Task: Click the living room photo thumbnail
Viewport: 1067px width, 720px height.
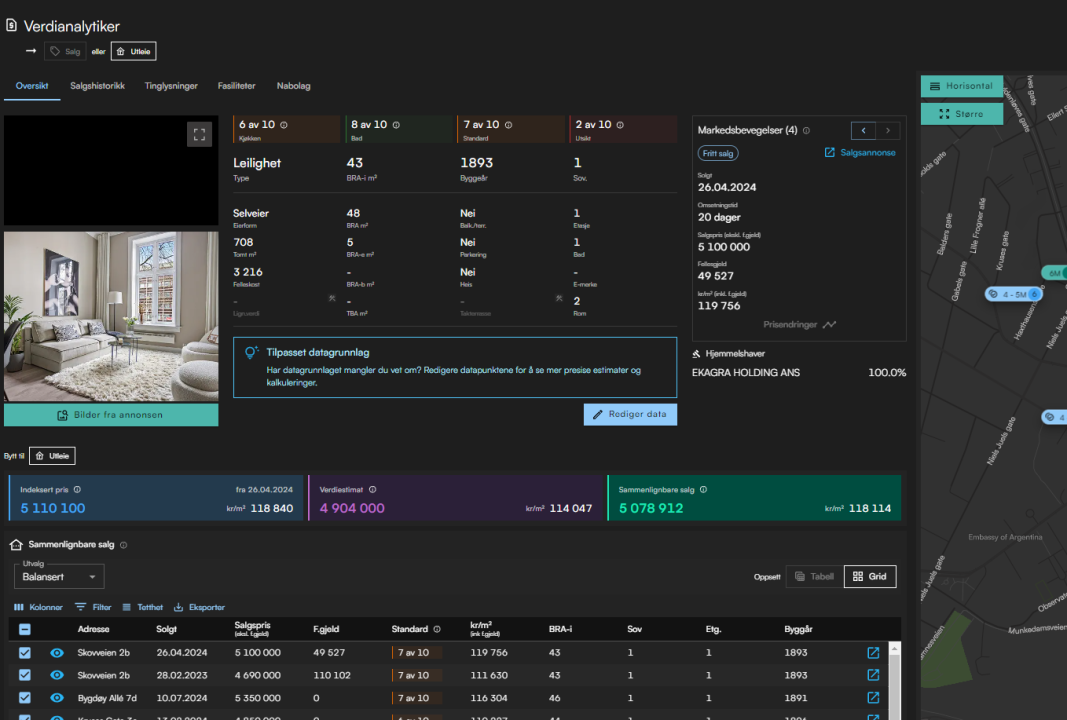Action: coord(111,316)
